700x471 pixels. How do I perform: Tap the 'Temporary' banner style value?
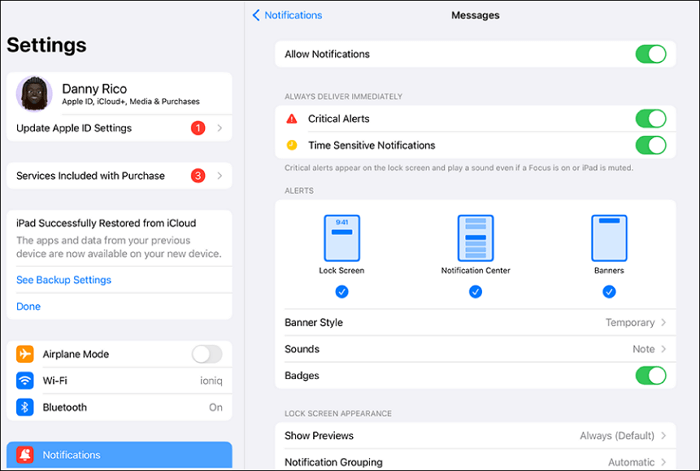pyautogui.click(x=630, y=322)
